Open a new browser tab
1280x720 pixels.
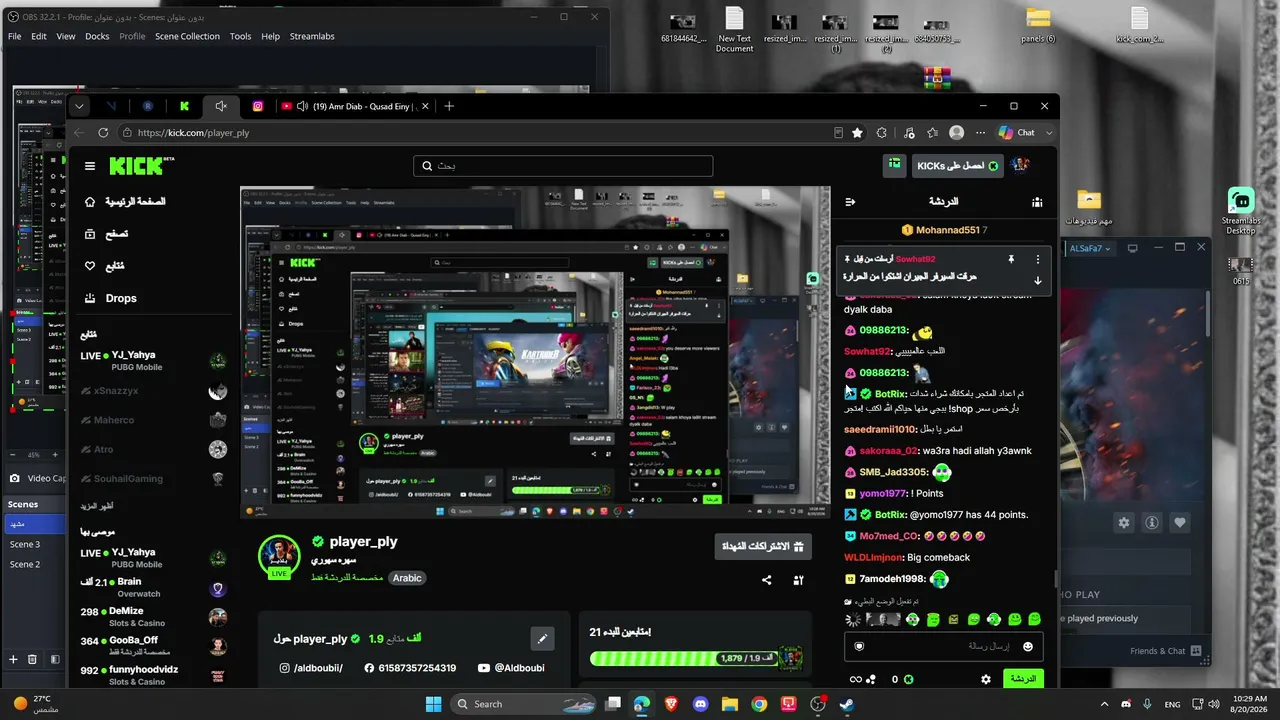pyautogui.click(x=449, y=106)
